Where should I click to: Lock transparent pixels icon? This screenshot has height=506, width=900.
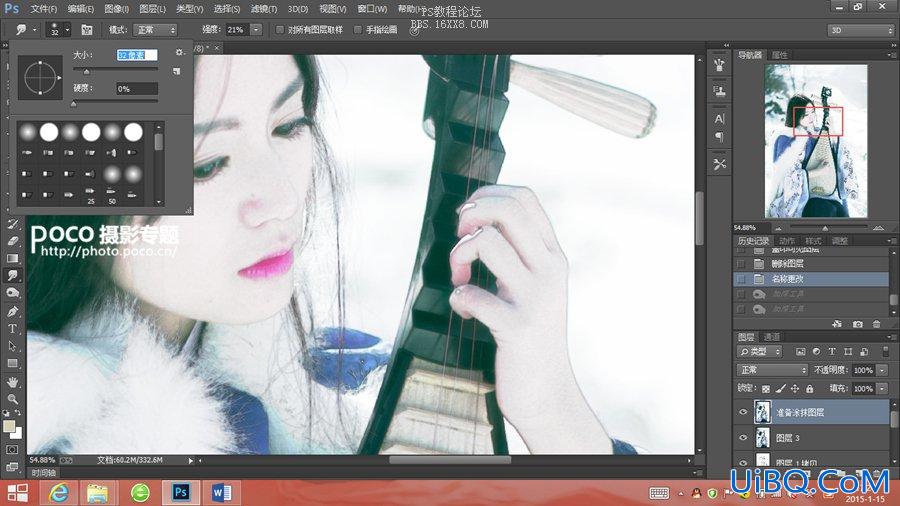pos(766,388)
